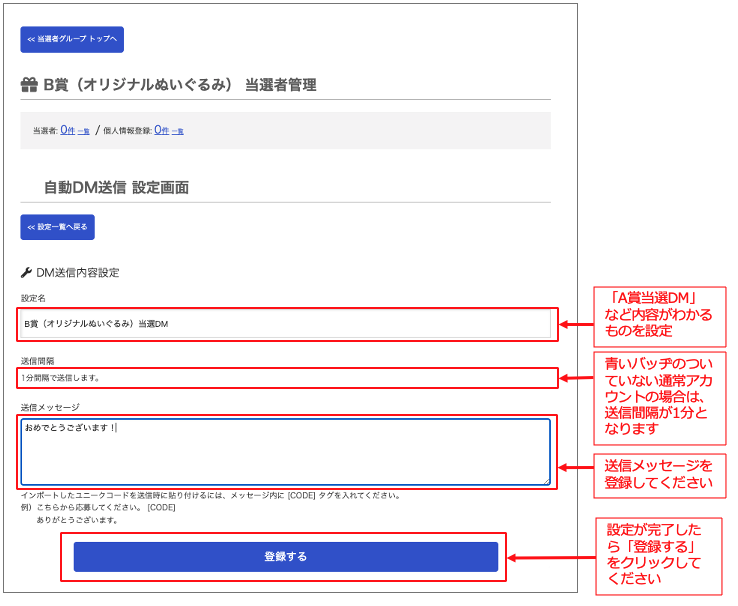This screenshot has height=606, width=738.
Task: Click the 設定名 field label
Action: (33, 298)
